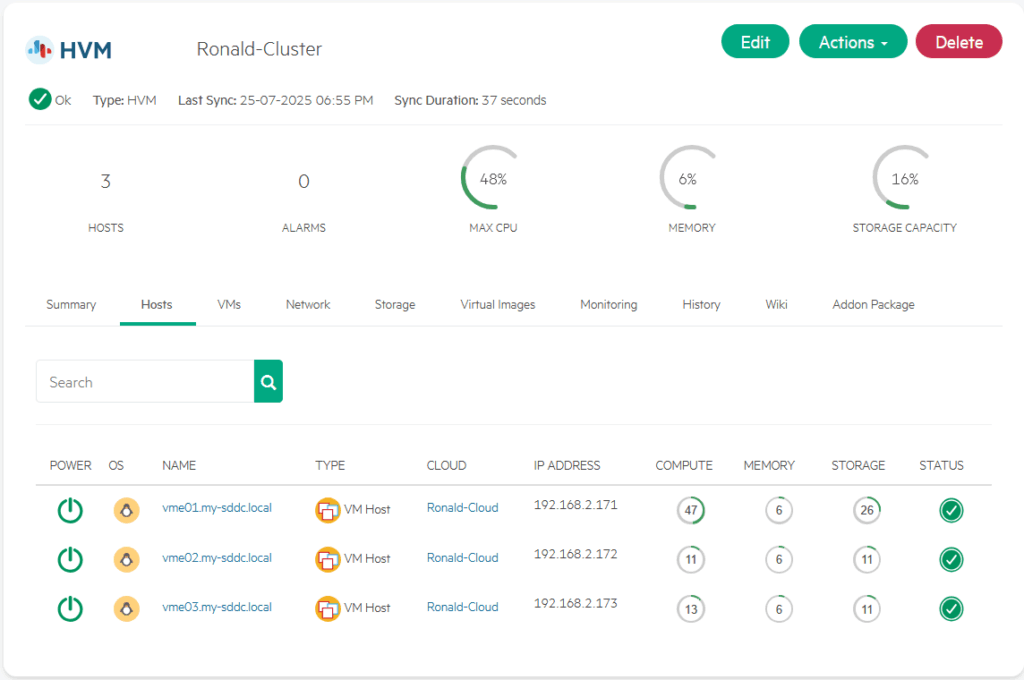Click the red Delete button
Viewport: 1024px width, 680px height.
[x=958, y=42]
